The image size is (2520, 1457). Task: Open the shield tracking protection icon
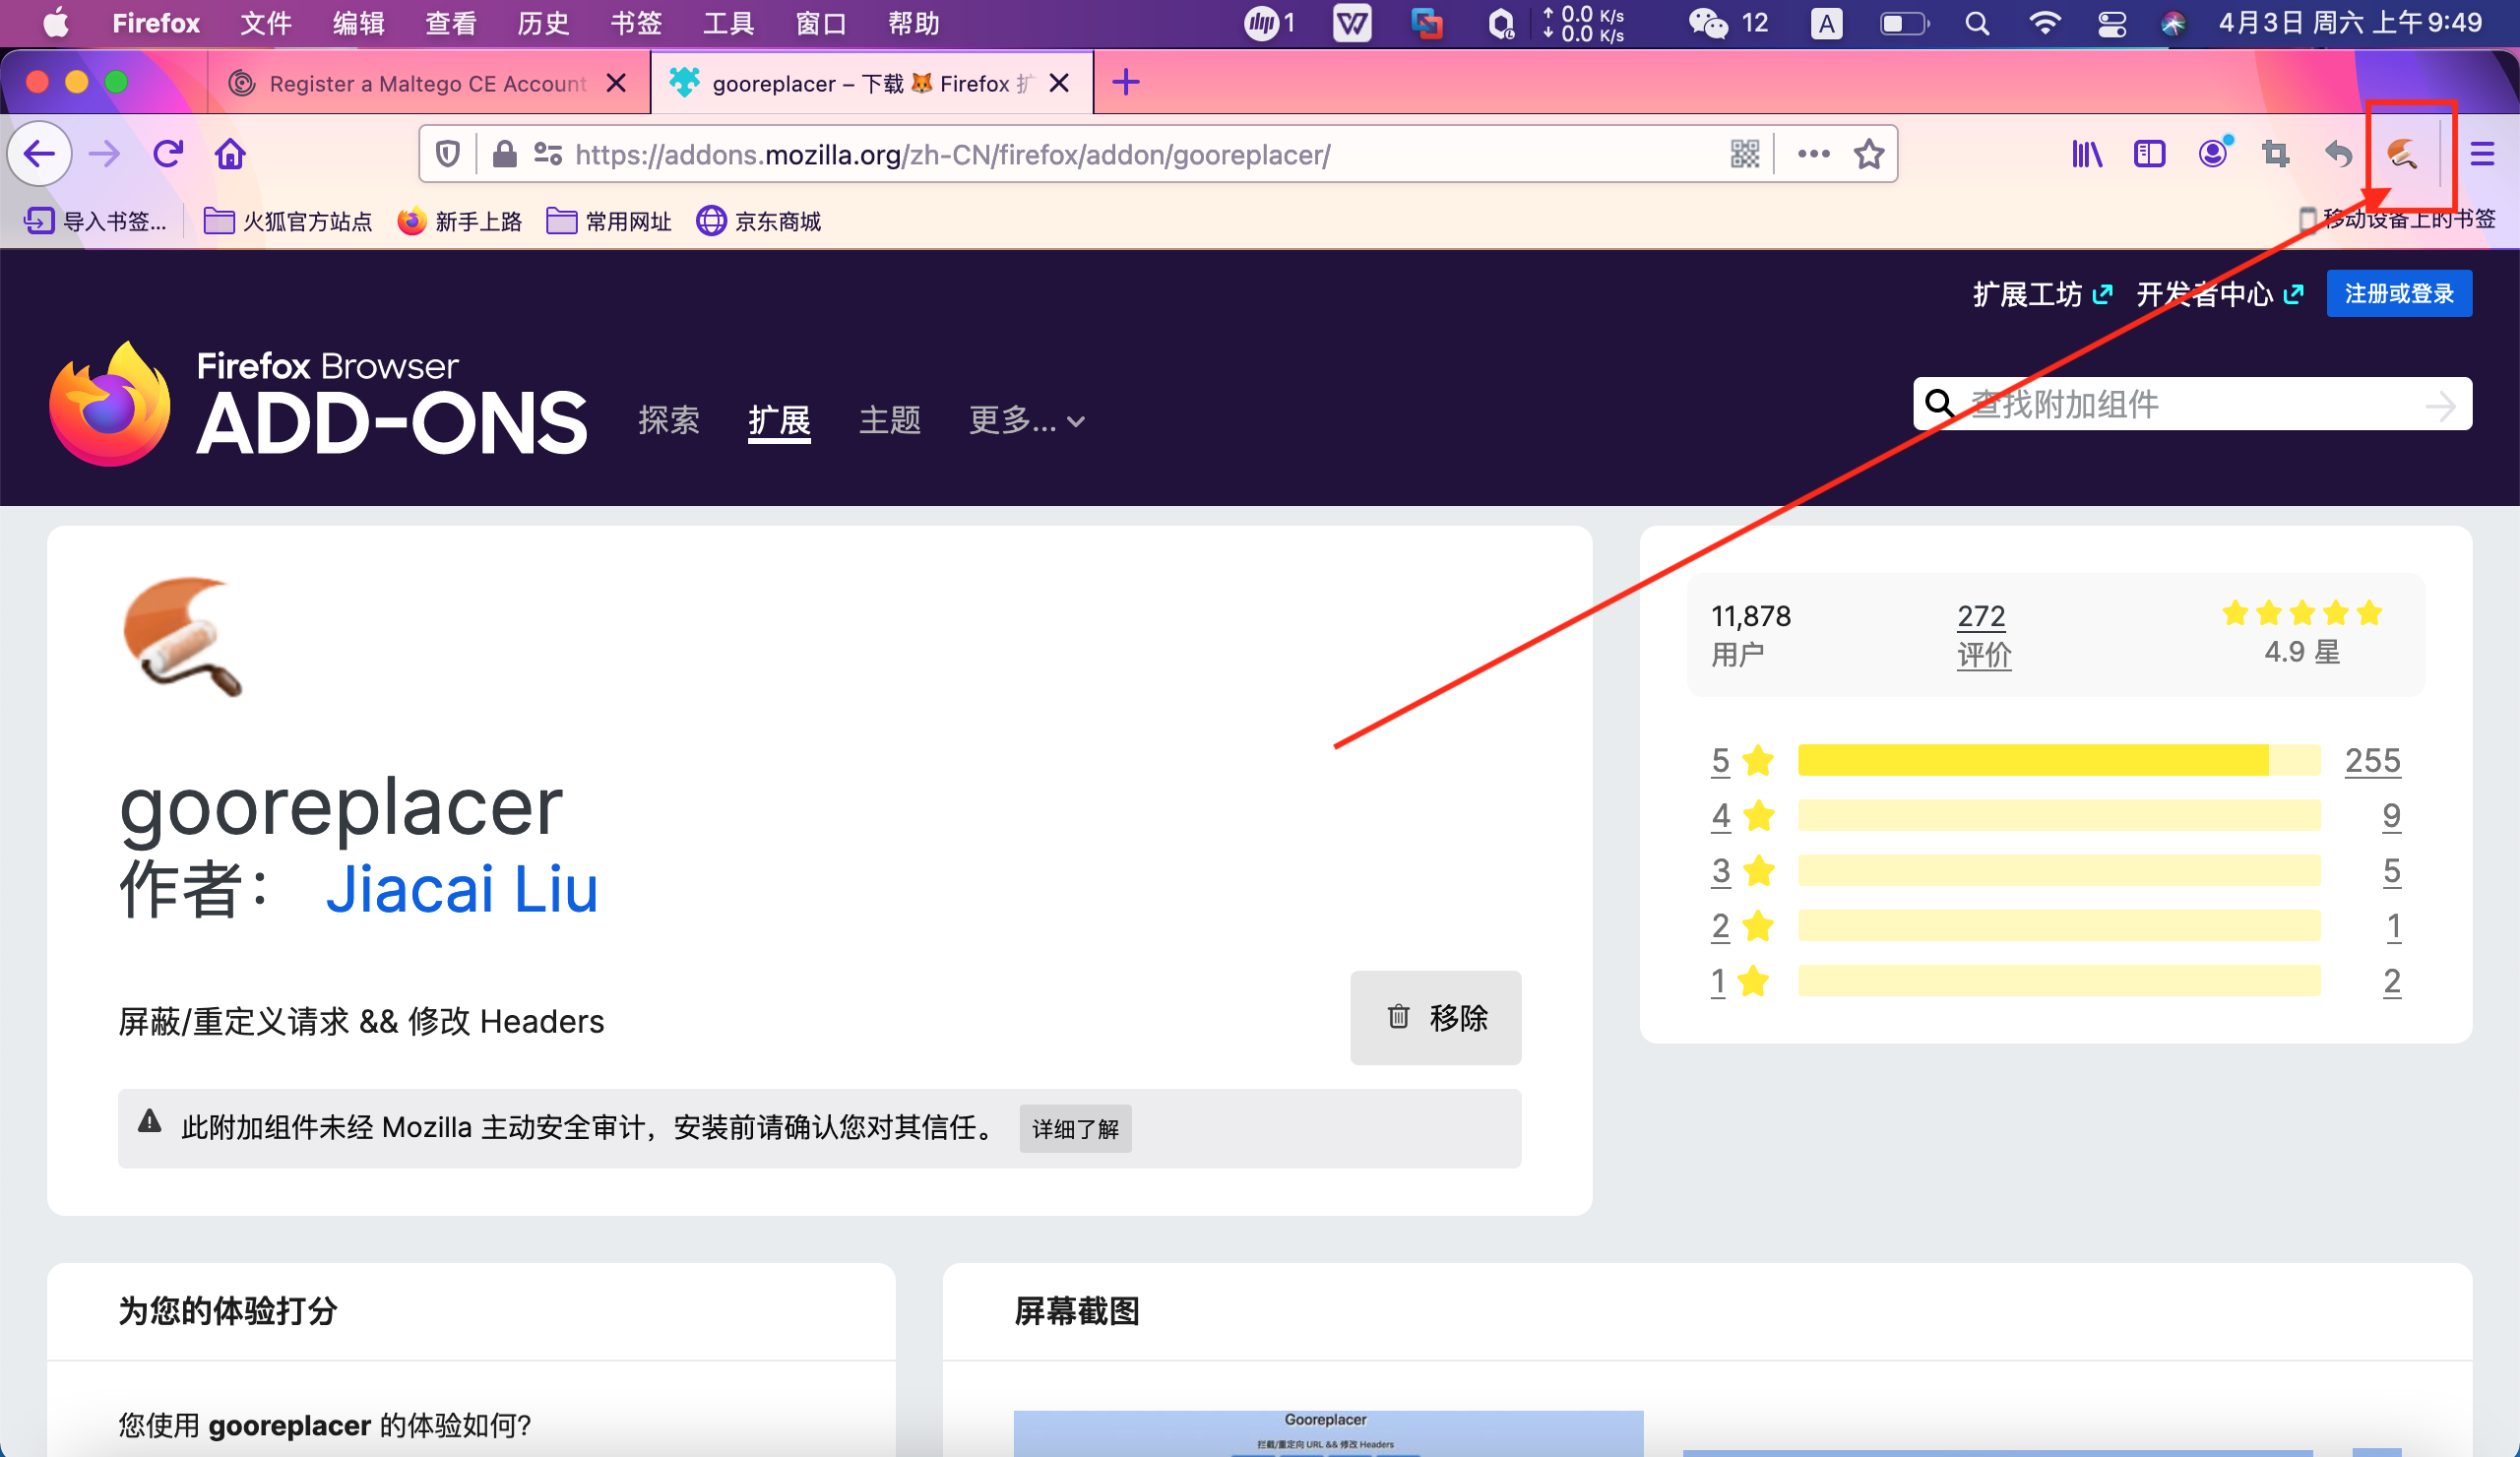point(446,154)
